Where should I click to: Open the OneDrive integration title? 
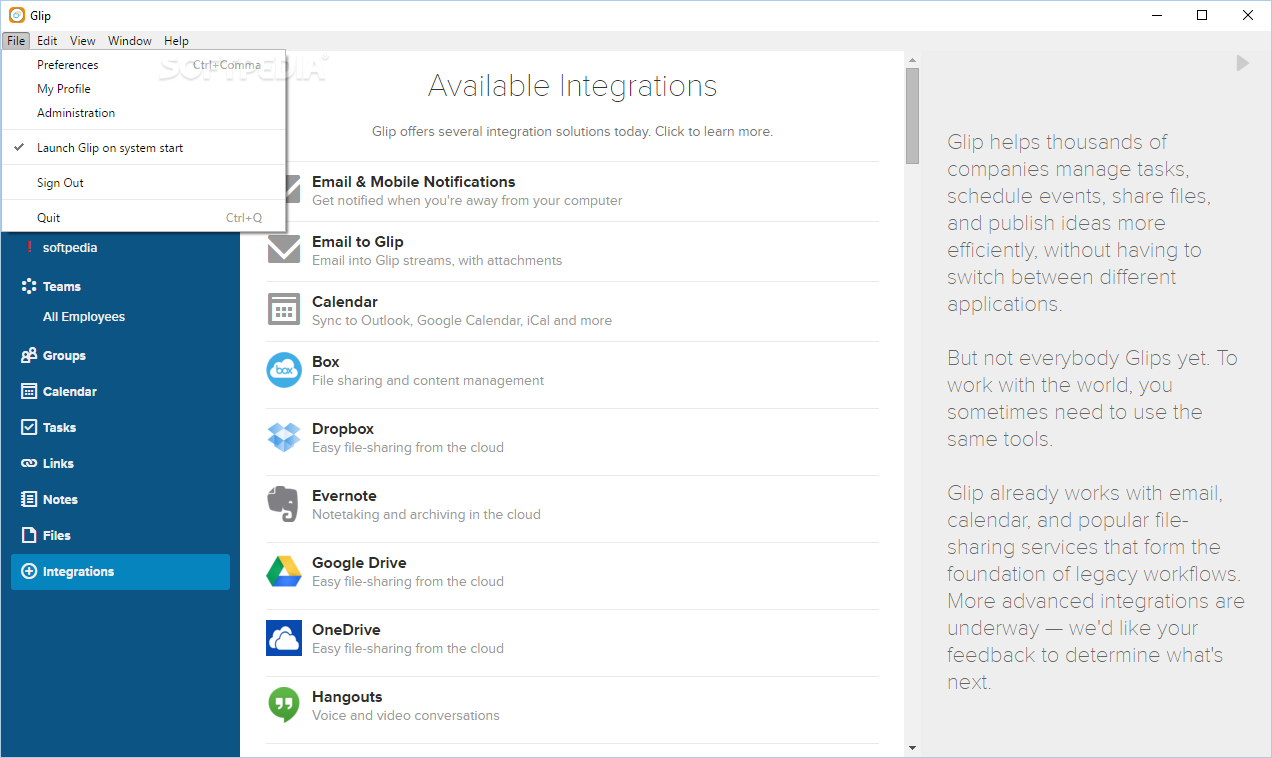346,629
